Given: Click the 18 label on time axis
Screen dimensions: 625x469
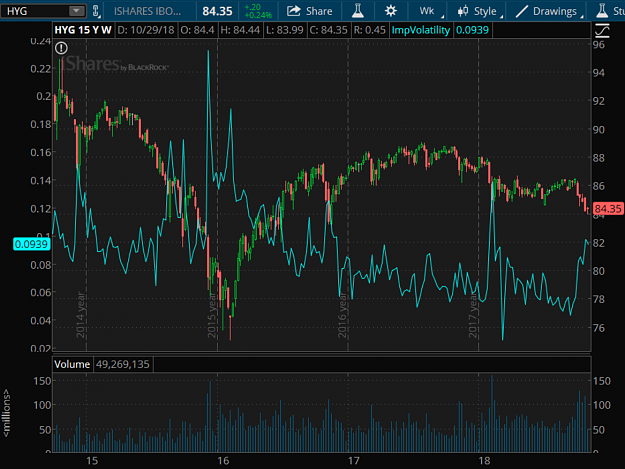Looking at the screenshot, I should 484,461.
